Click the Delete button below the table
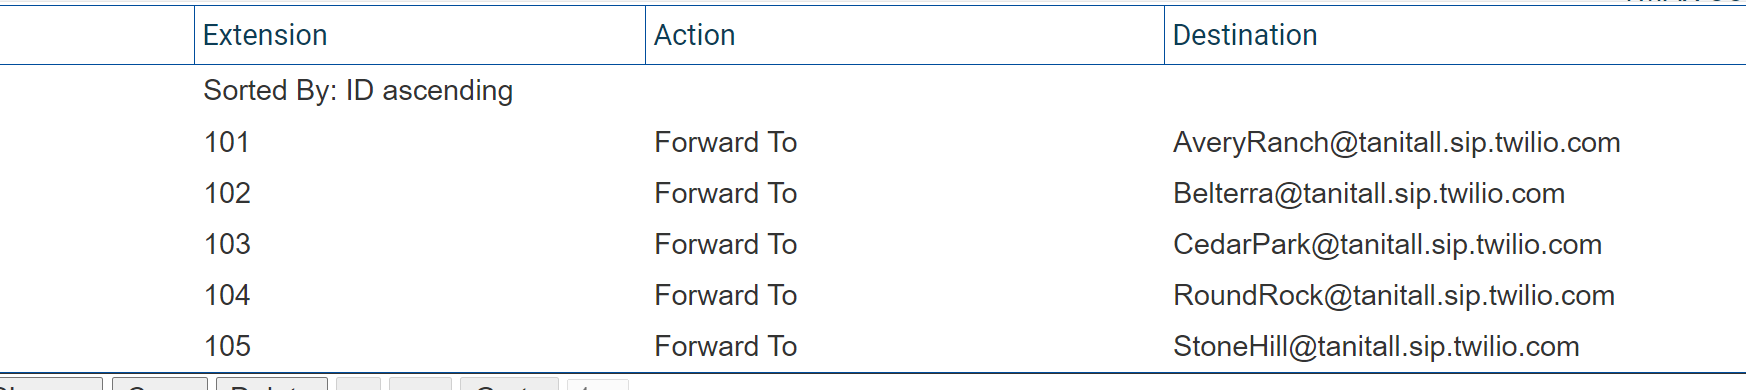The image size is (1746, 390). (x=272, y=384)
